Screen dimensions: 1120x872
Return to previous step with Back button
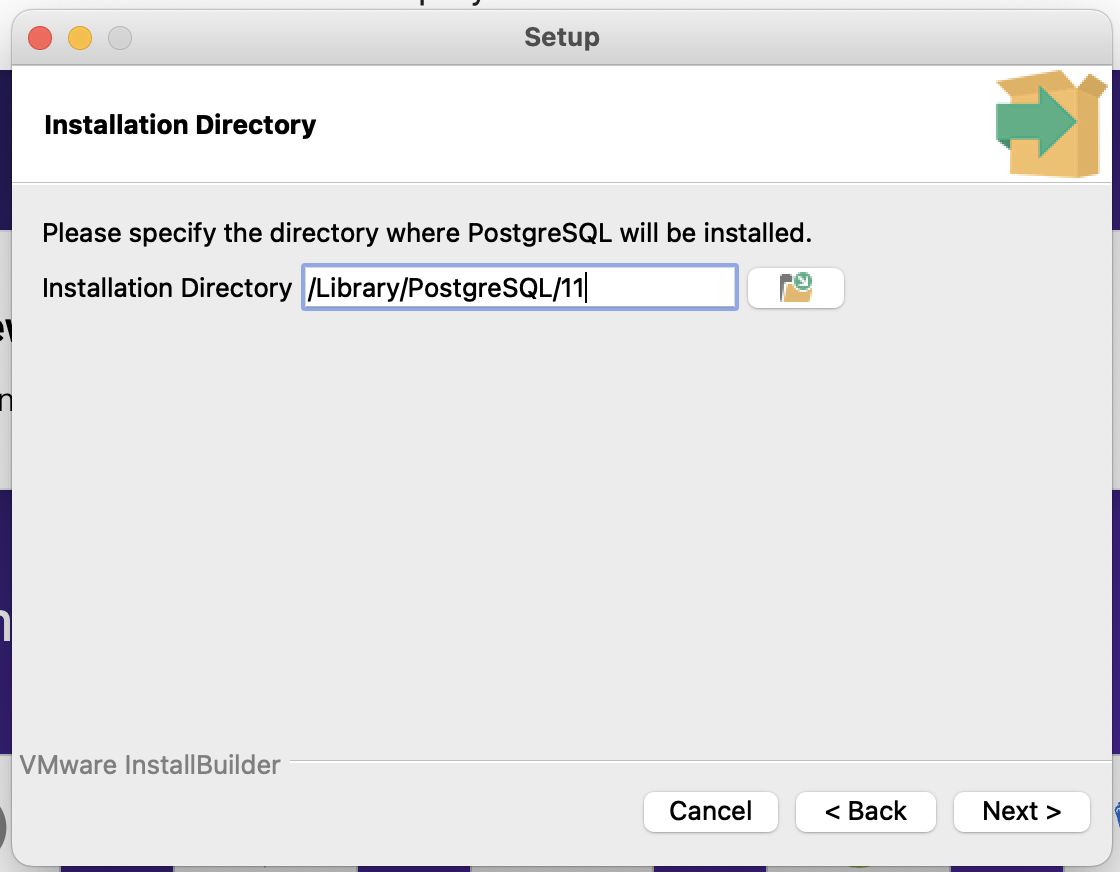865,812
